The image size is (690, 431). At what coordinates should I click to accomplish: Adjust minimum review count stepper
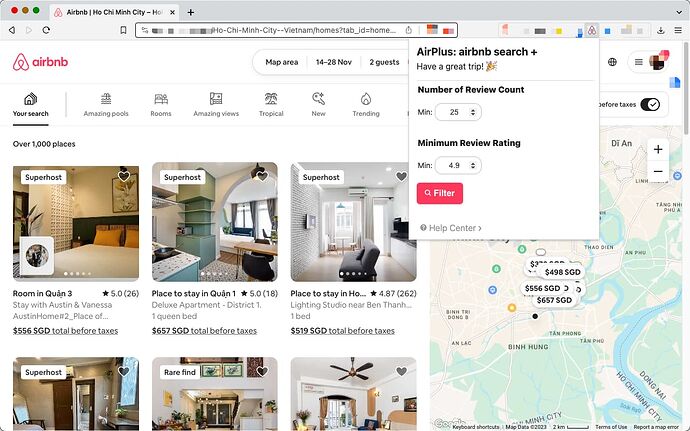click(x=473, y=112)
